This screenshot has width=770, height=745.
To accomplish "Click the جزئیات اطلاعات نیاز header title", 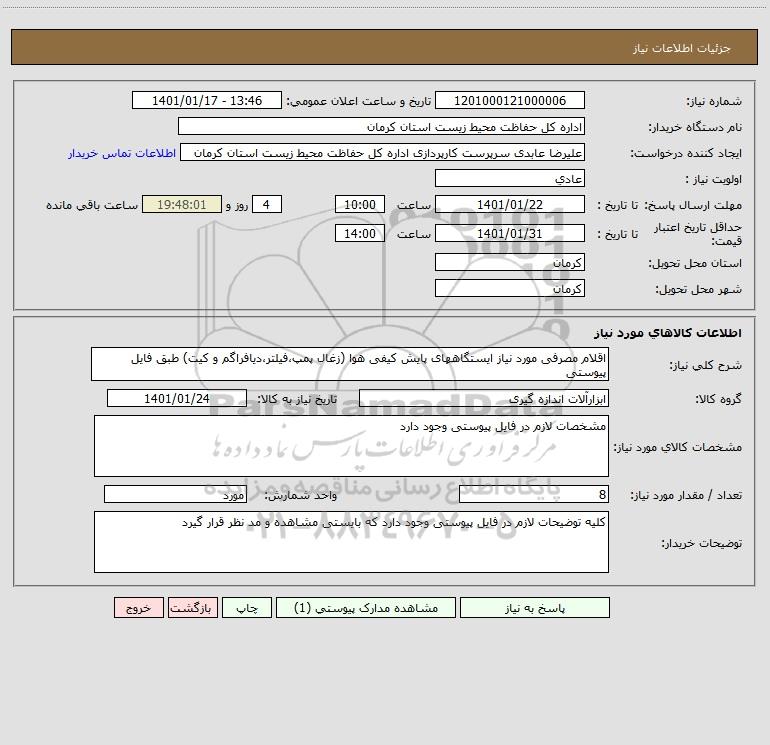I will 682,48.
